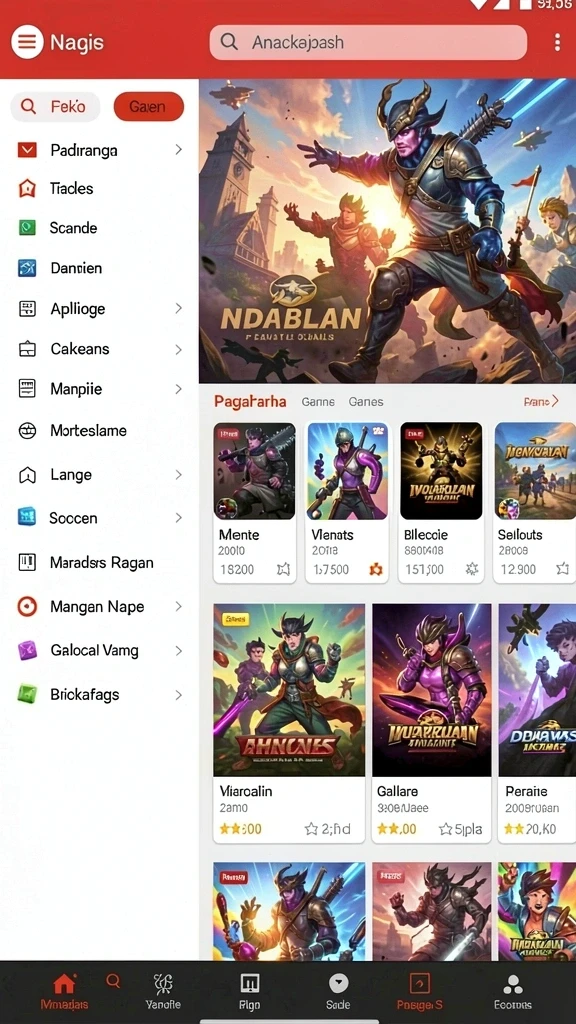
Task: Expand the Soccen category chevron
Action: click(x=178, y=518)
